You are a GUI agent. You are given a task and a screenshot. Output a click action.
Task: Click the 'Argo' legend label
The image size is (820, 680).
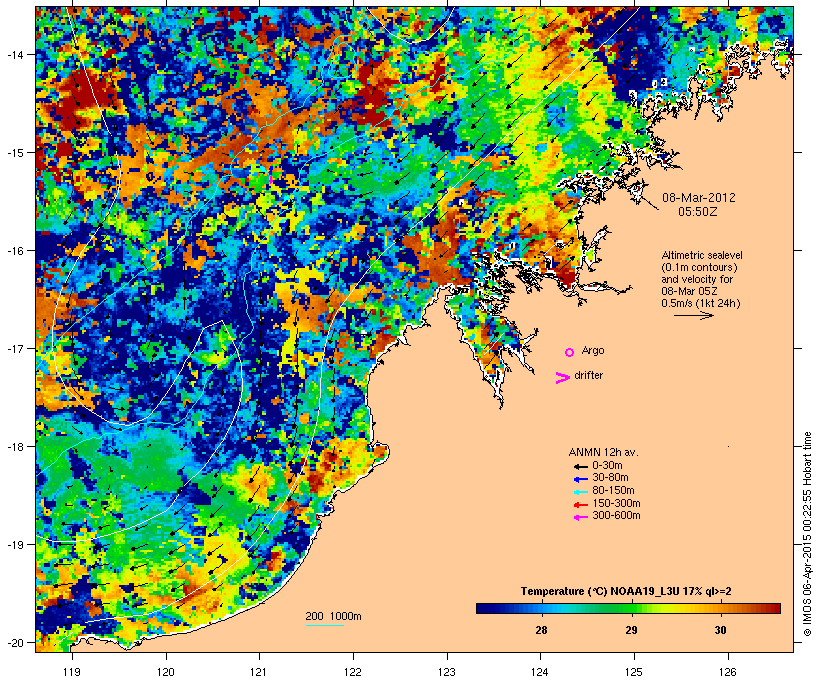593,350
